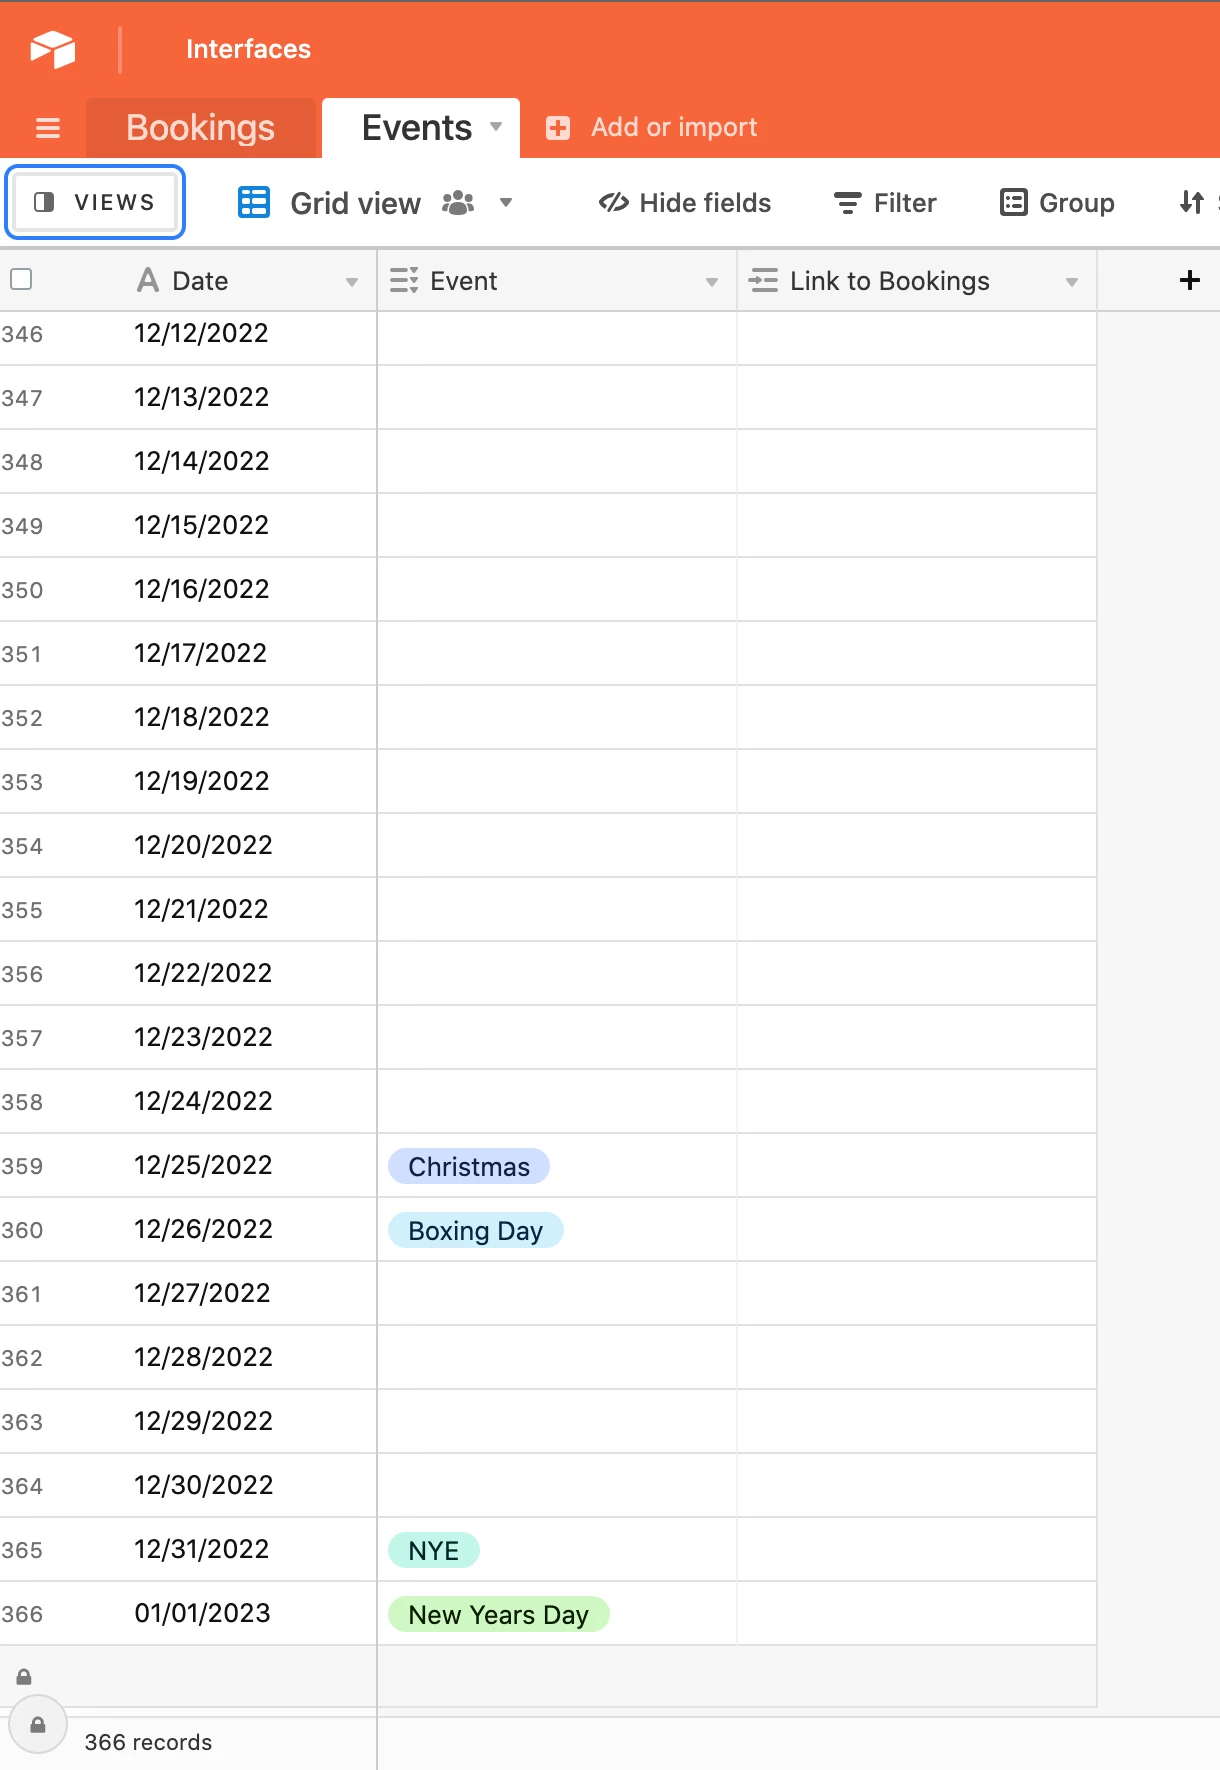Select the date cell 12/15/2022
This screenshot has height=1770, width=1220.
coord(201,525)
